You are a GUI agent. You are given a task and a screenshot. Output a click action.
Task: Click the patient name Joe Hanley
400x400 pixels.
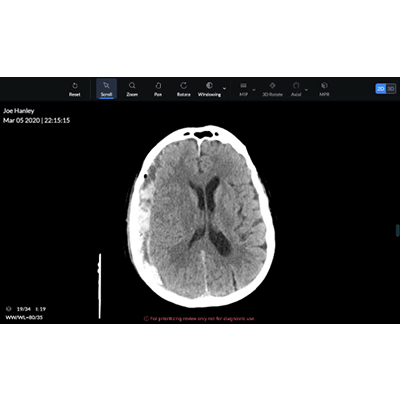pos(19,111)
